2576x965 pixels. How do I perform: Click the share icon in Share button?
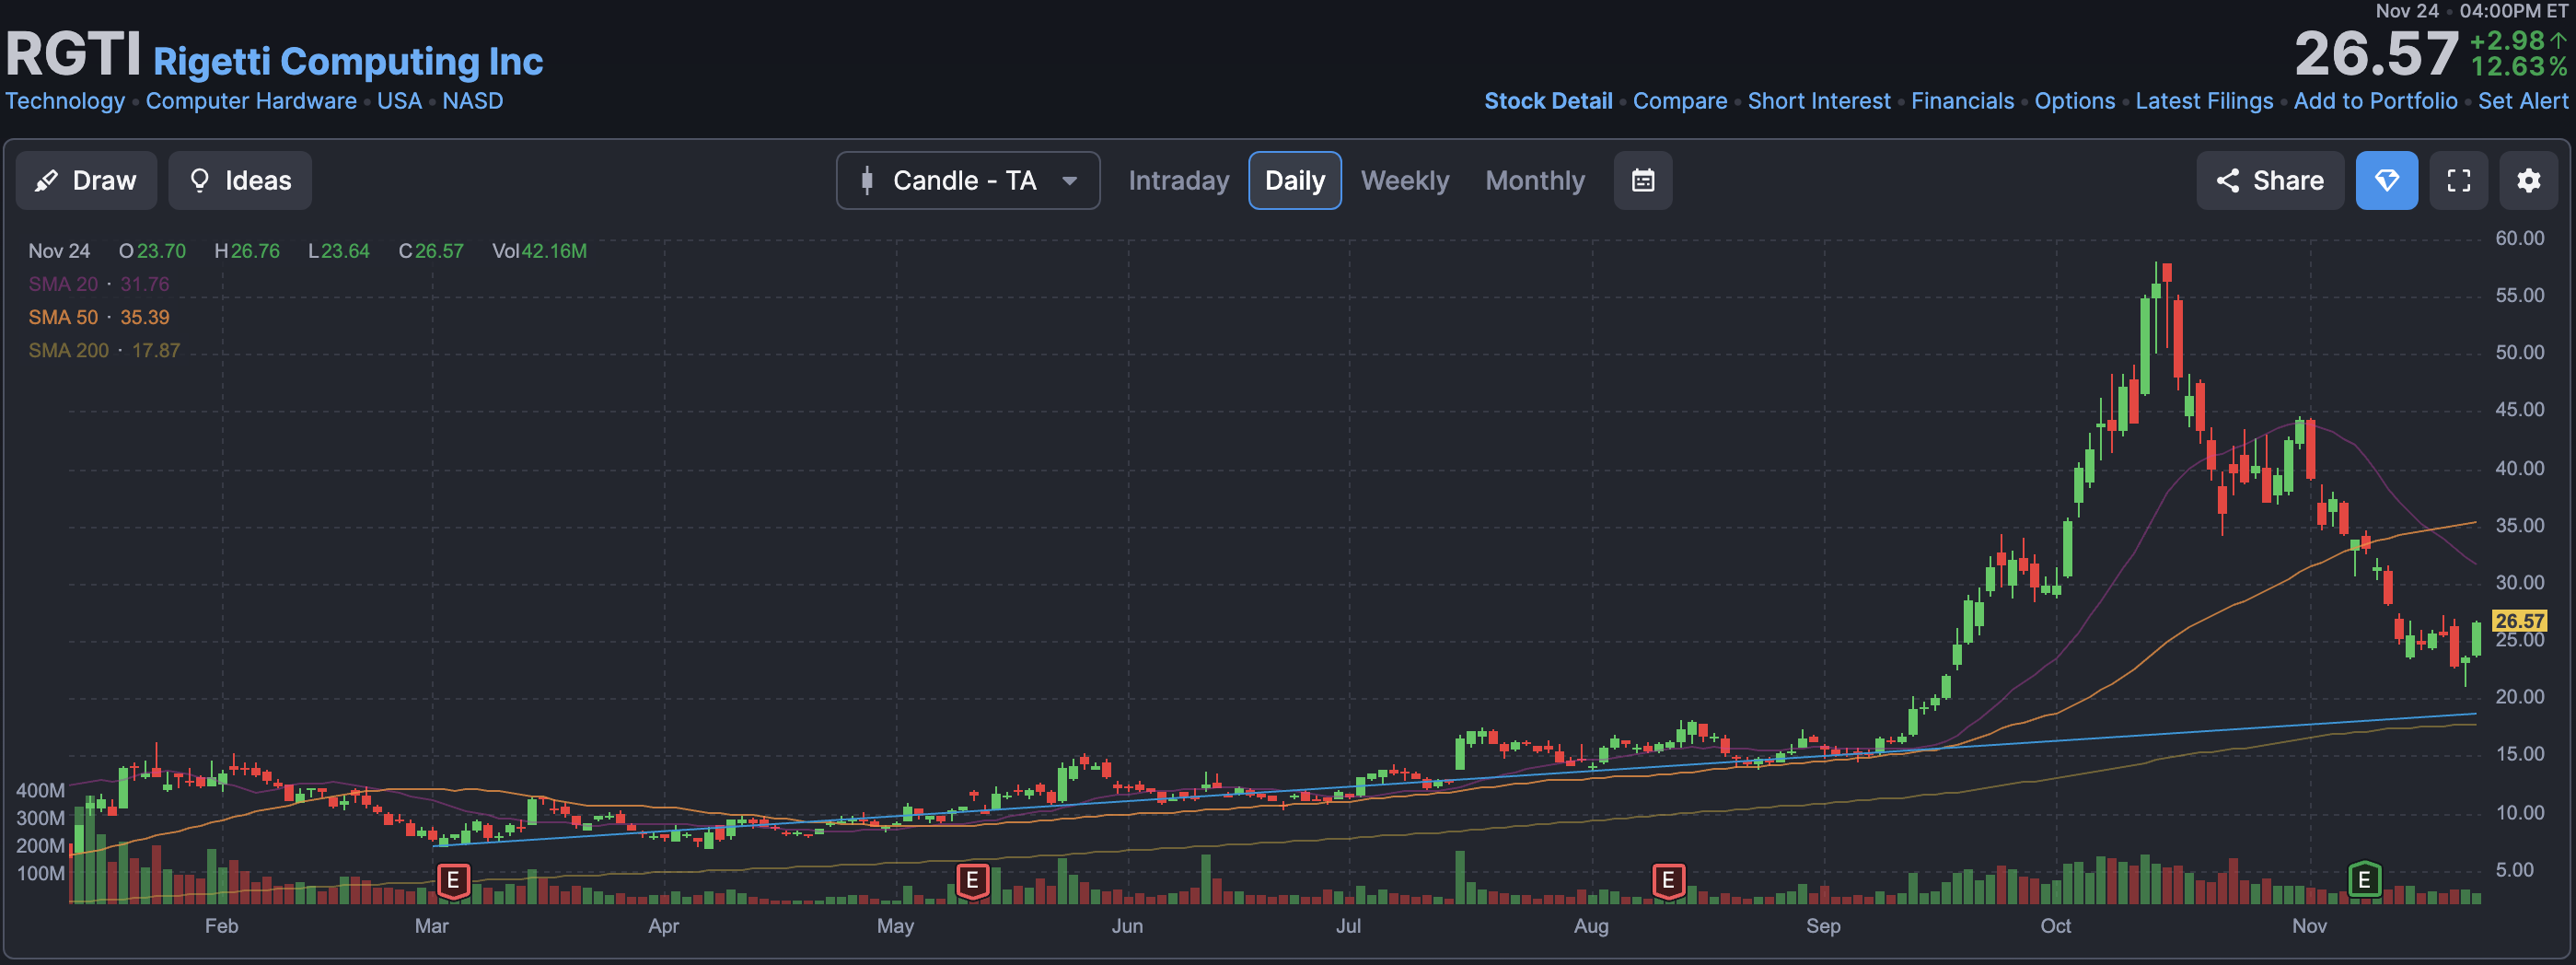tap(2228, 181)
